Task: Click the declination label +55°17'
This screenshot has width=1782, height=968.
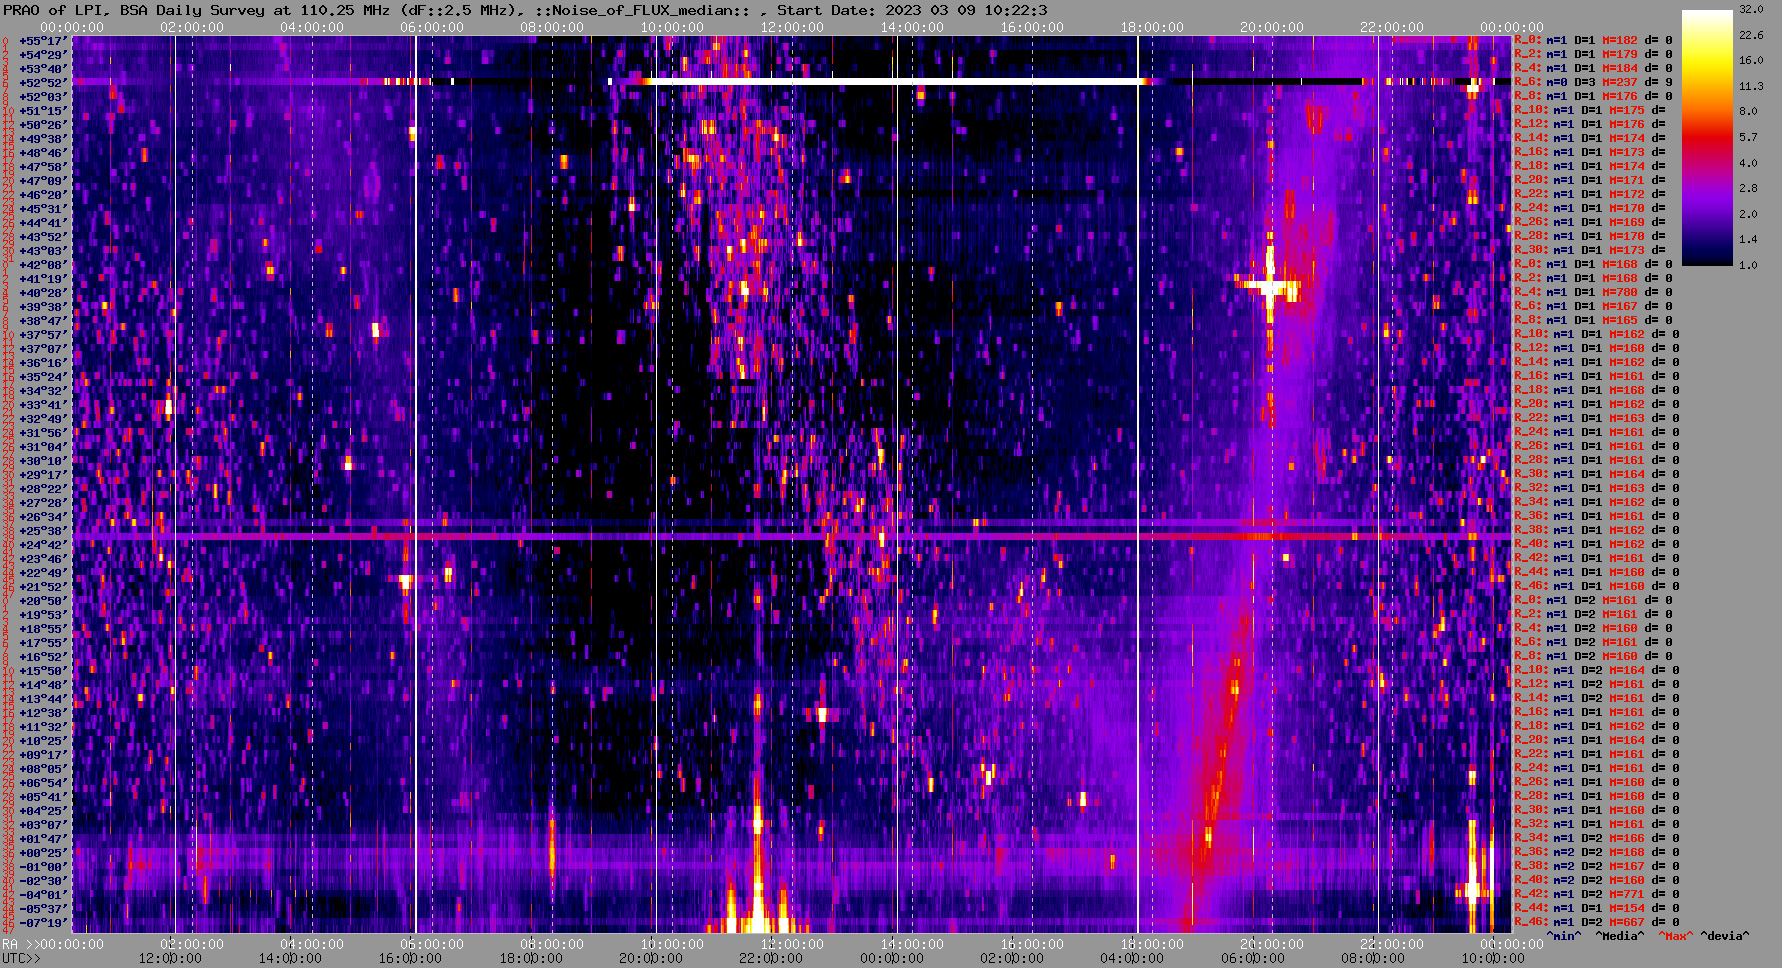Action: [42, 41]
